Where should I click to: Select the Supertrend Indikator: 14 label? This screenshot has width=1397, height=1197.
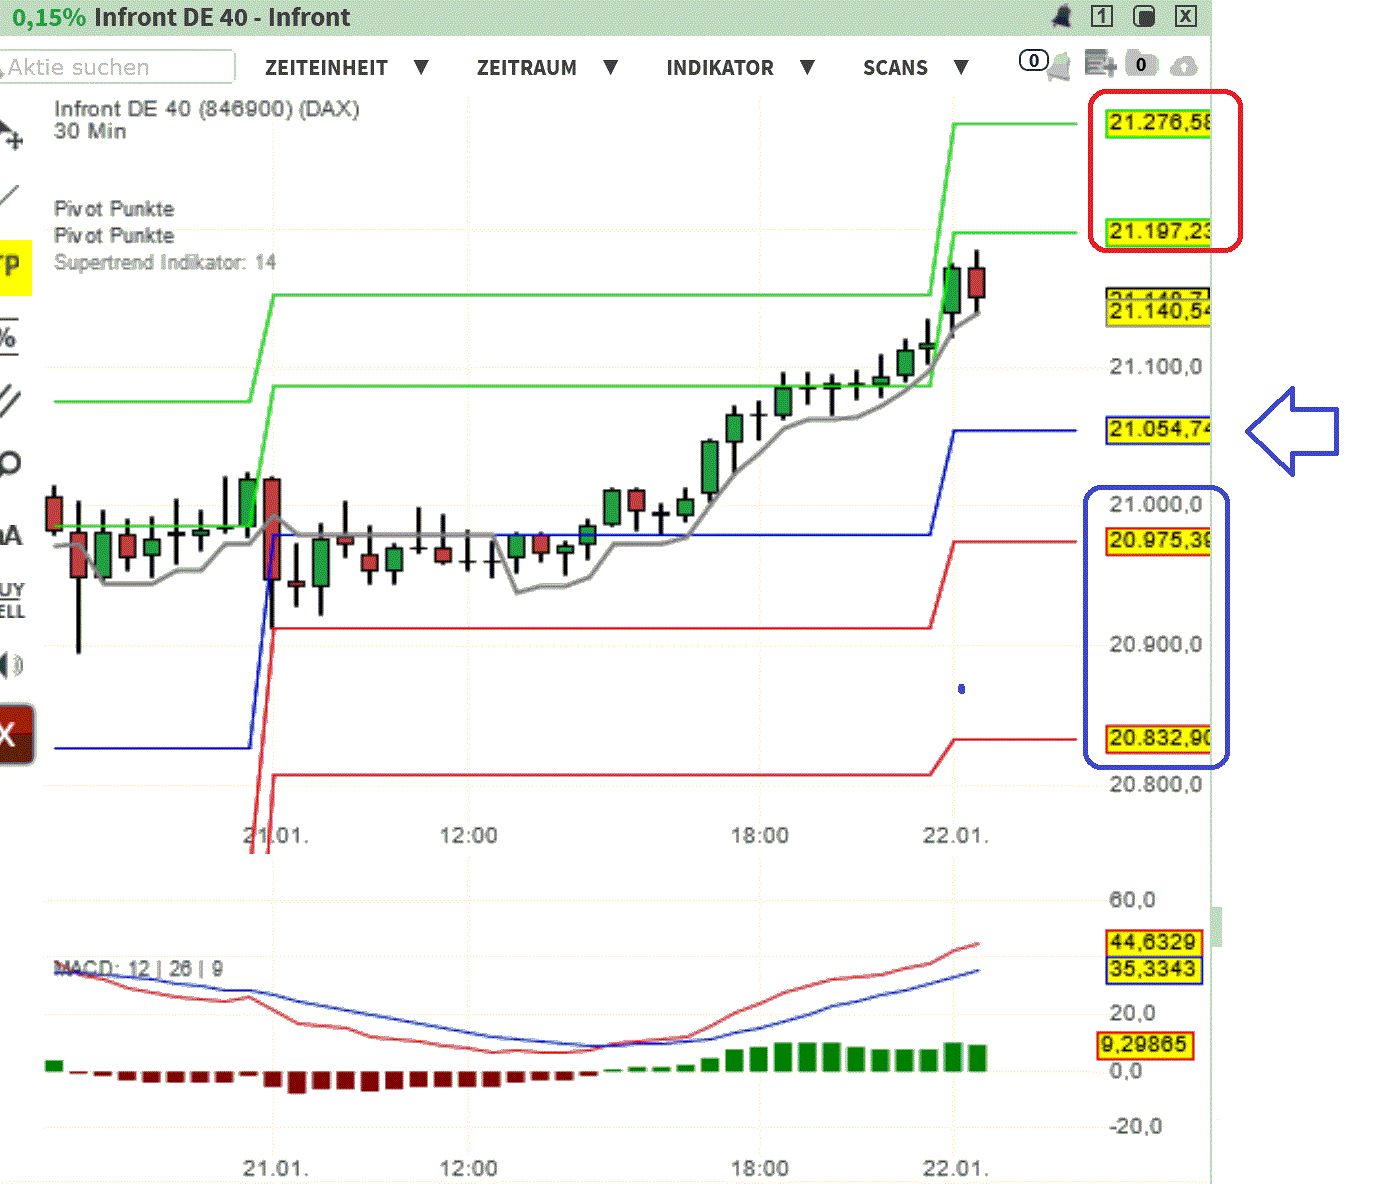pyautogui.click(x=165, y=262)
